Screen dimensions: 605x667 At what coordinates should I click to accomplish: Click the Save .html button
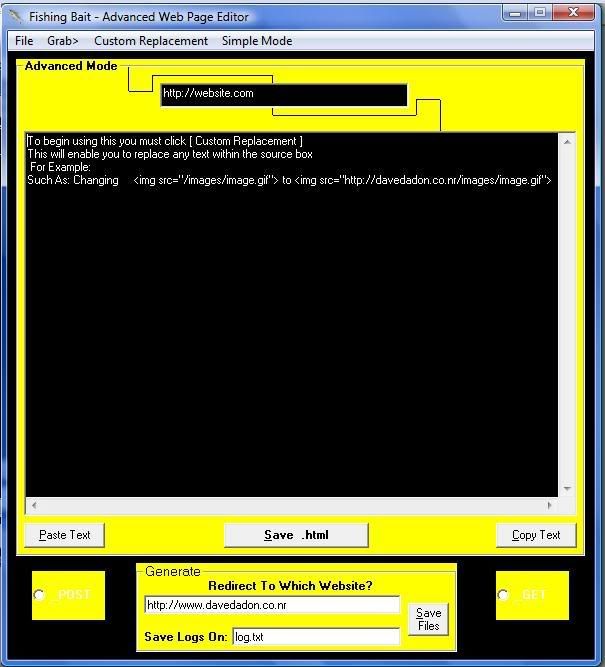pos(296,535)
